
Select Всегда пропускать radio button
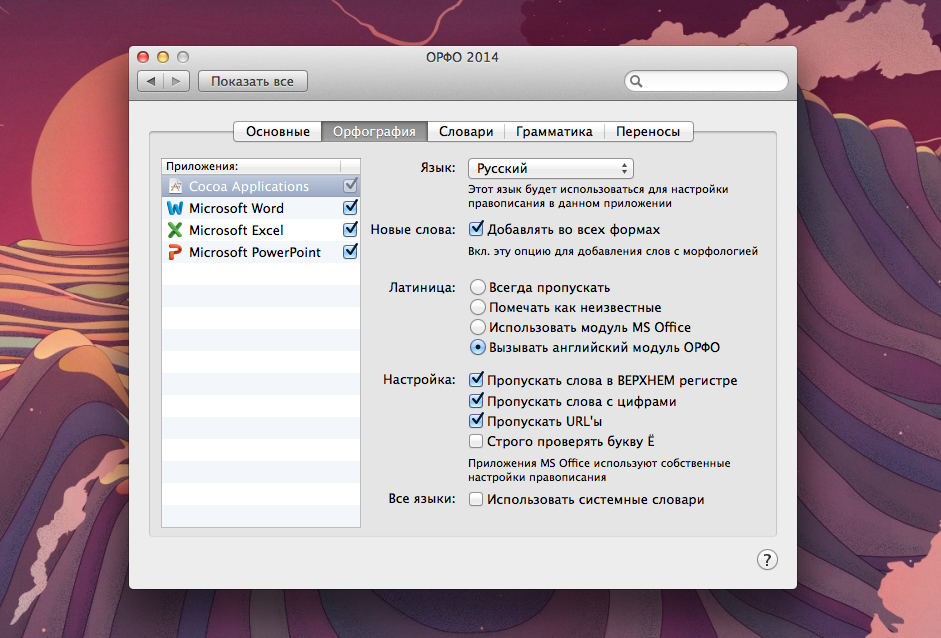478,287
